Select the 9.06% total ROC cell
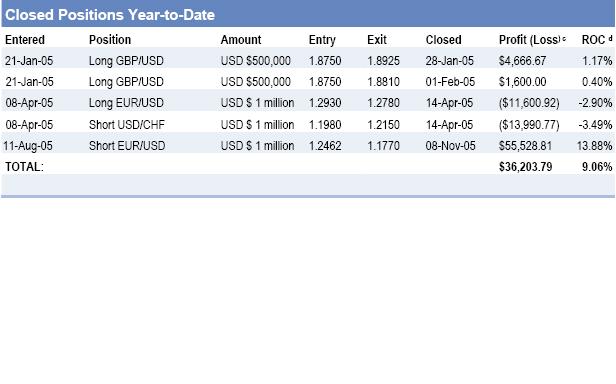Screen dimensions: 616x384 [x=597, y=167]
